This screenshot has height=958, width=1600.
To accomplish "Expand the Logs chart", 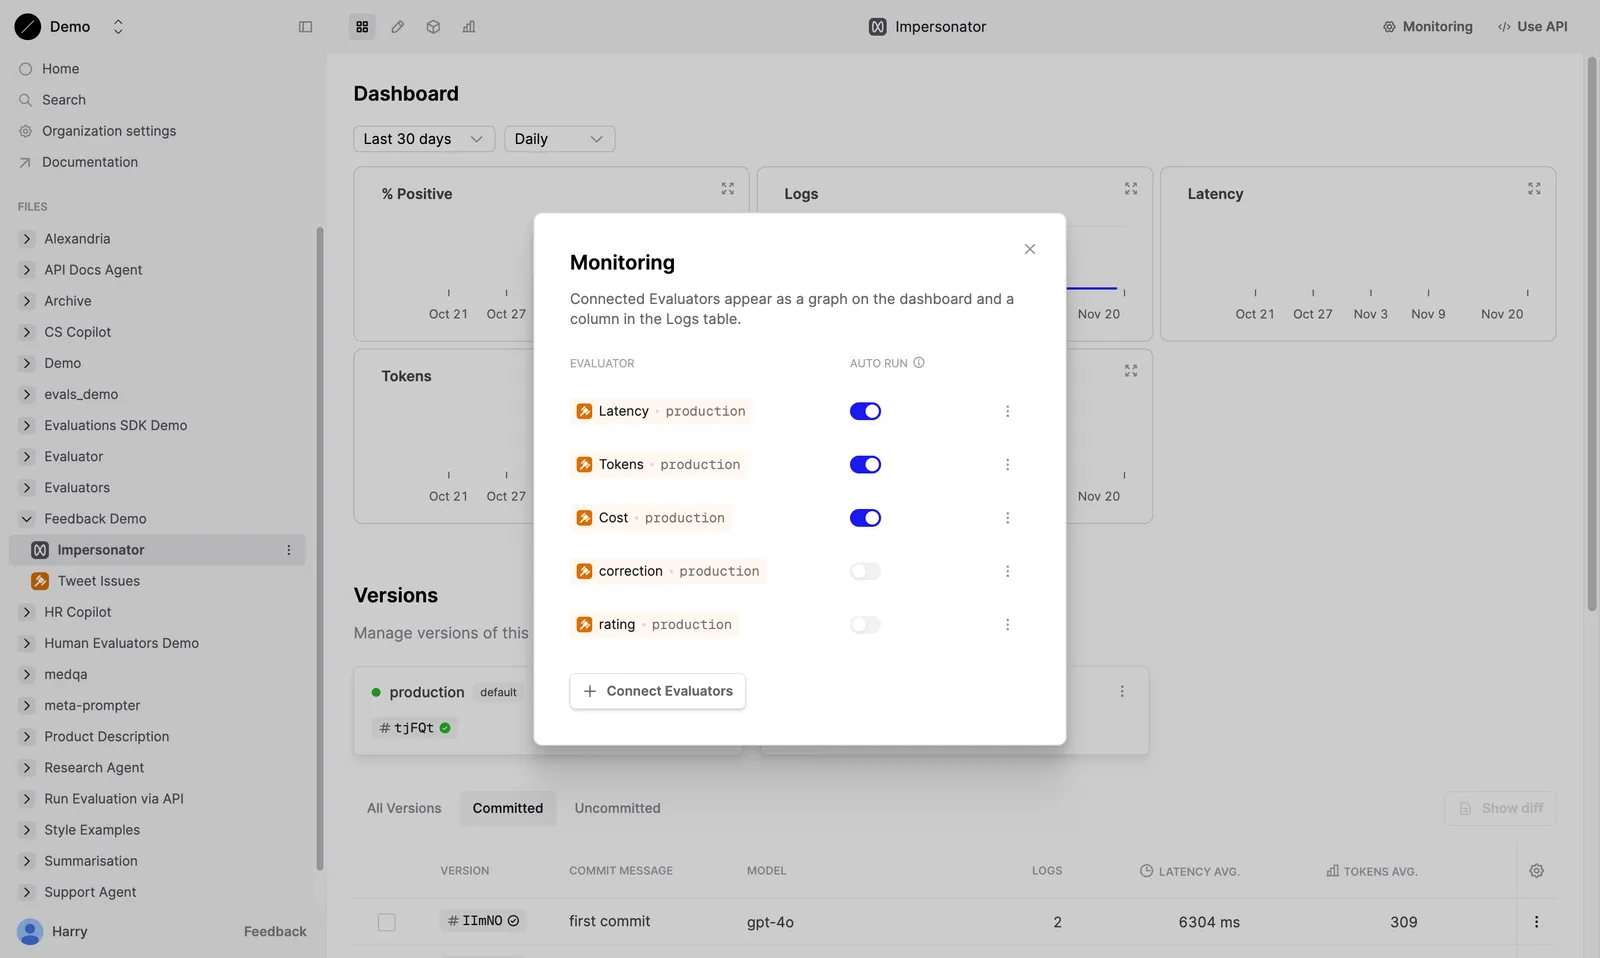I will (1131, 189).
